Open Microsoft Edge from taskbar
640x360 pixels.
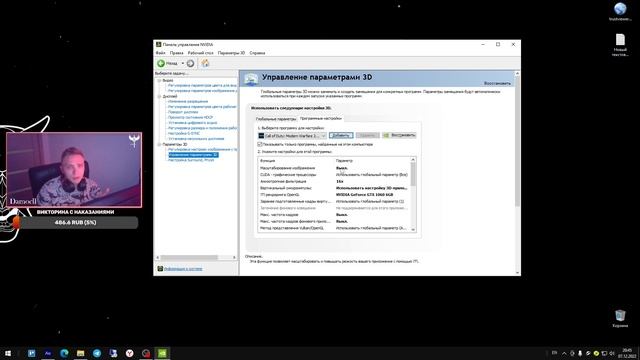point(64,353)
